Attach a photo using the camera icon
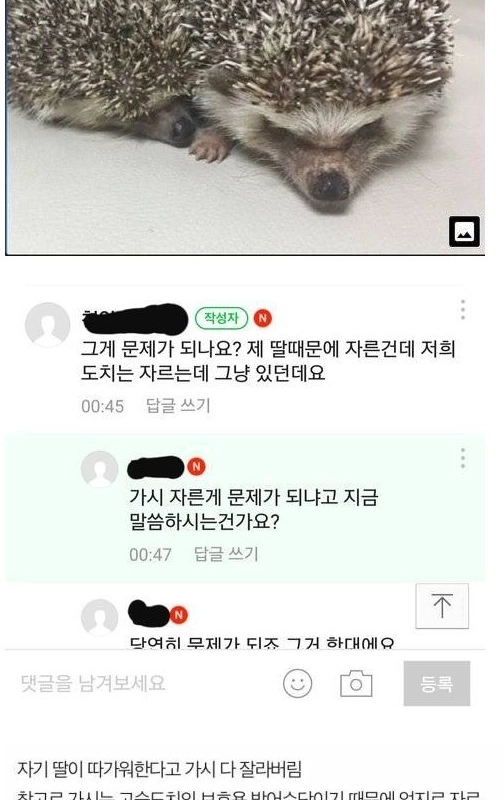Viewport: 503px width, 800px height. point(356,683)
